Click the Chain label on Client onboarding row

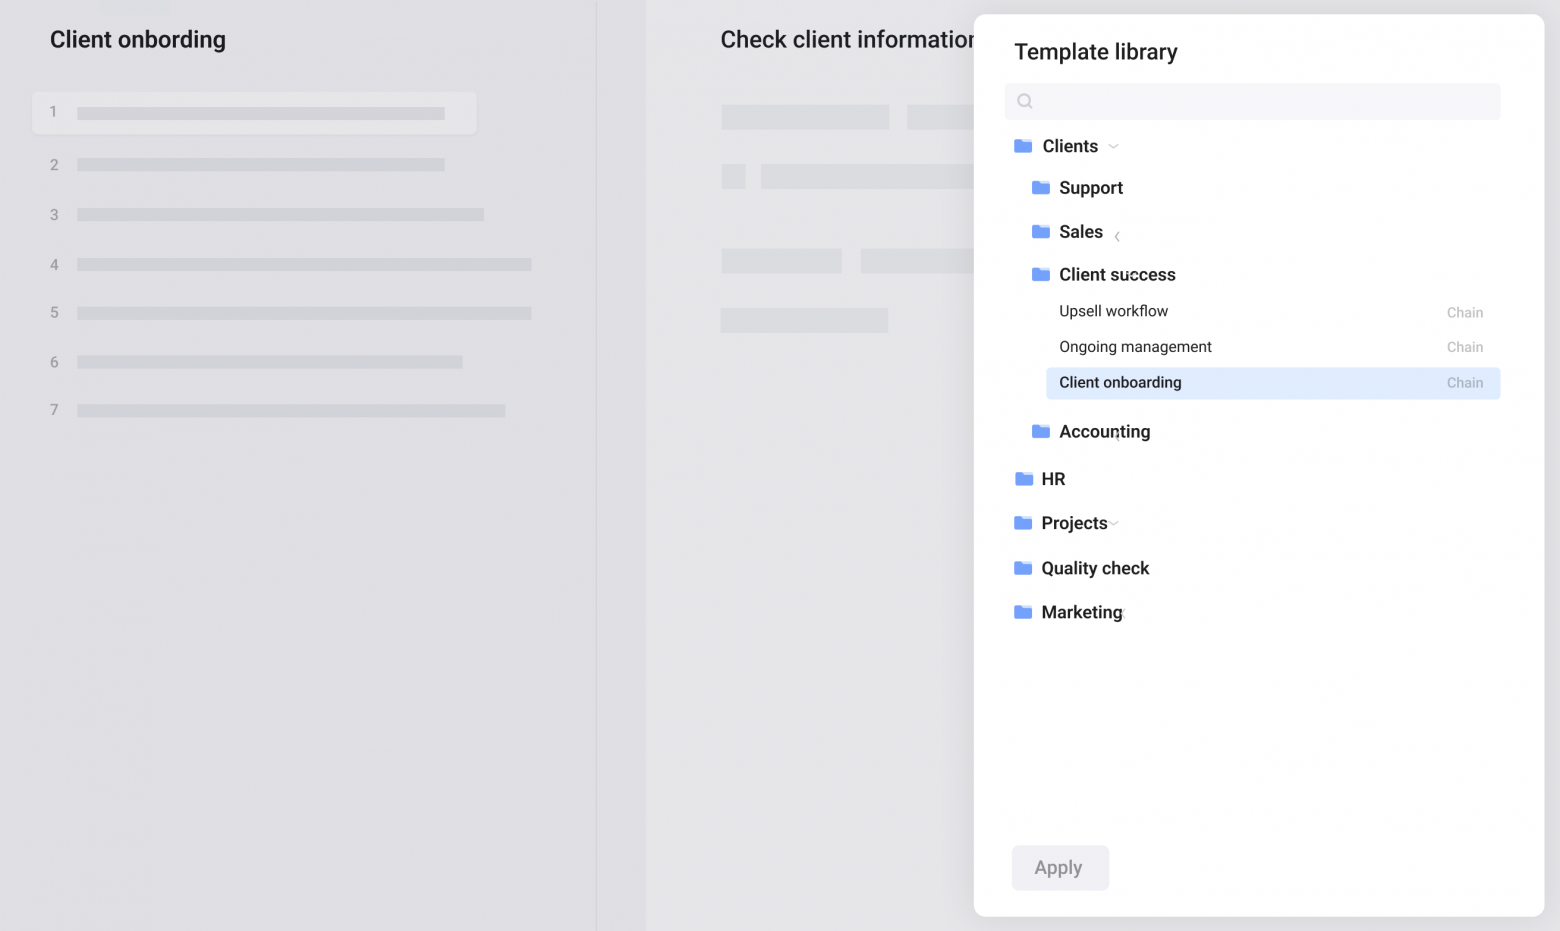coord(1465,383)
